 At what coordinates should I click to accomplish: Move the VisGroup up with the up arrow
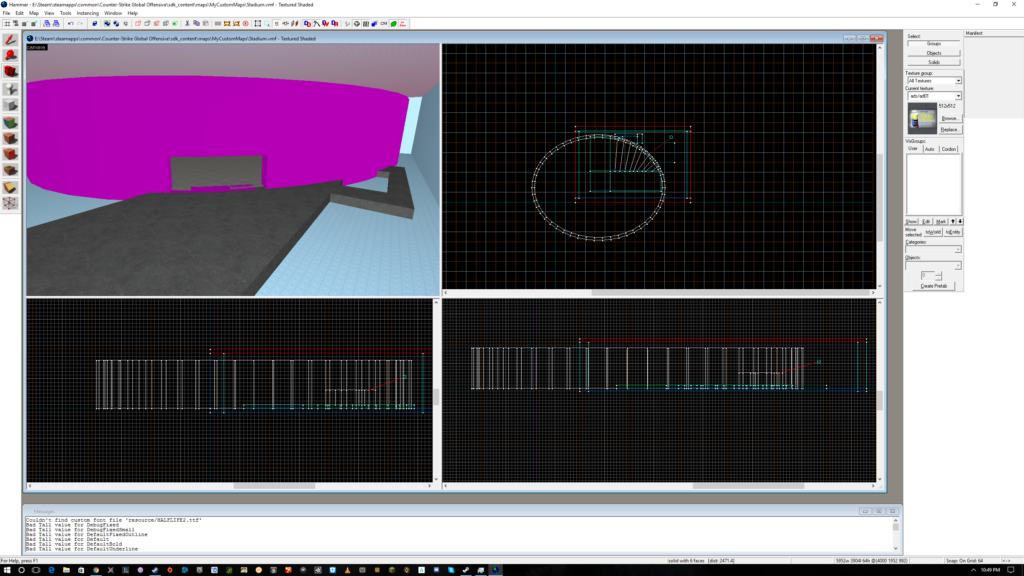[953, 221]
